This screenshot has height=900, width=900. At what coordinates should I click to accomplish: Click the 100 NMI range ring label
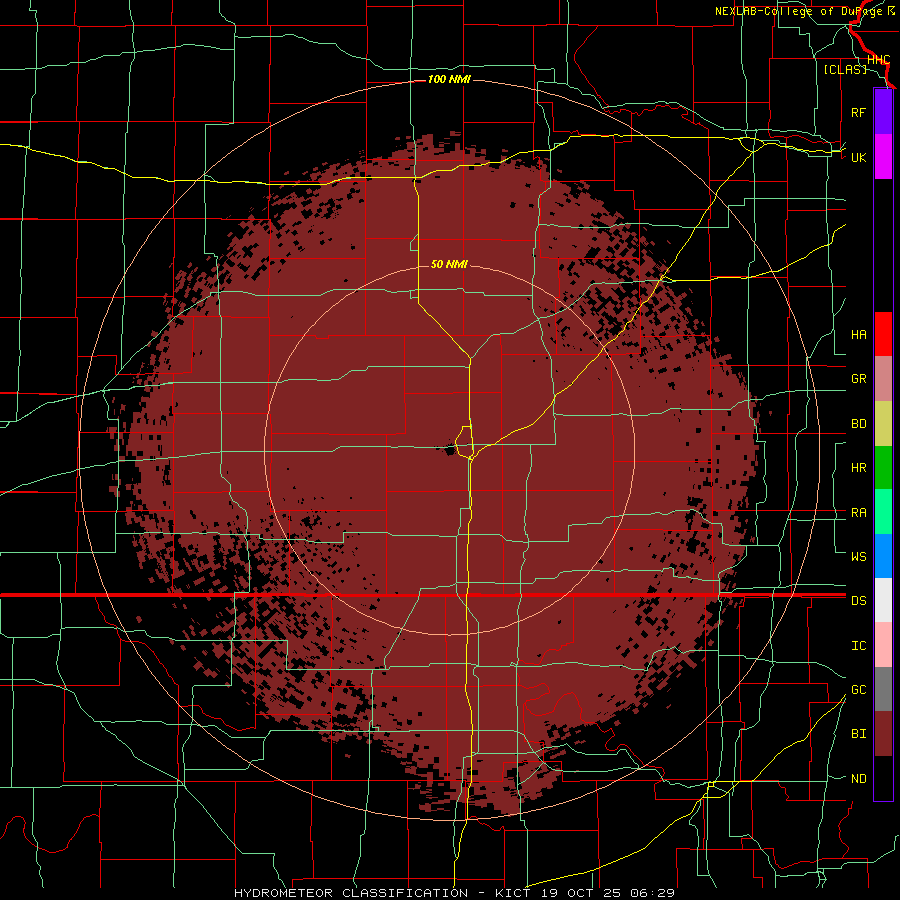click(x=449, y=79)
